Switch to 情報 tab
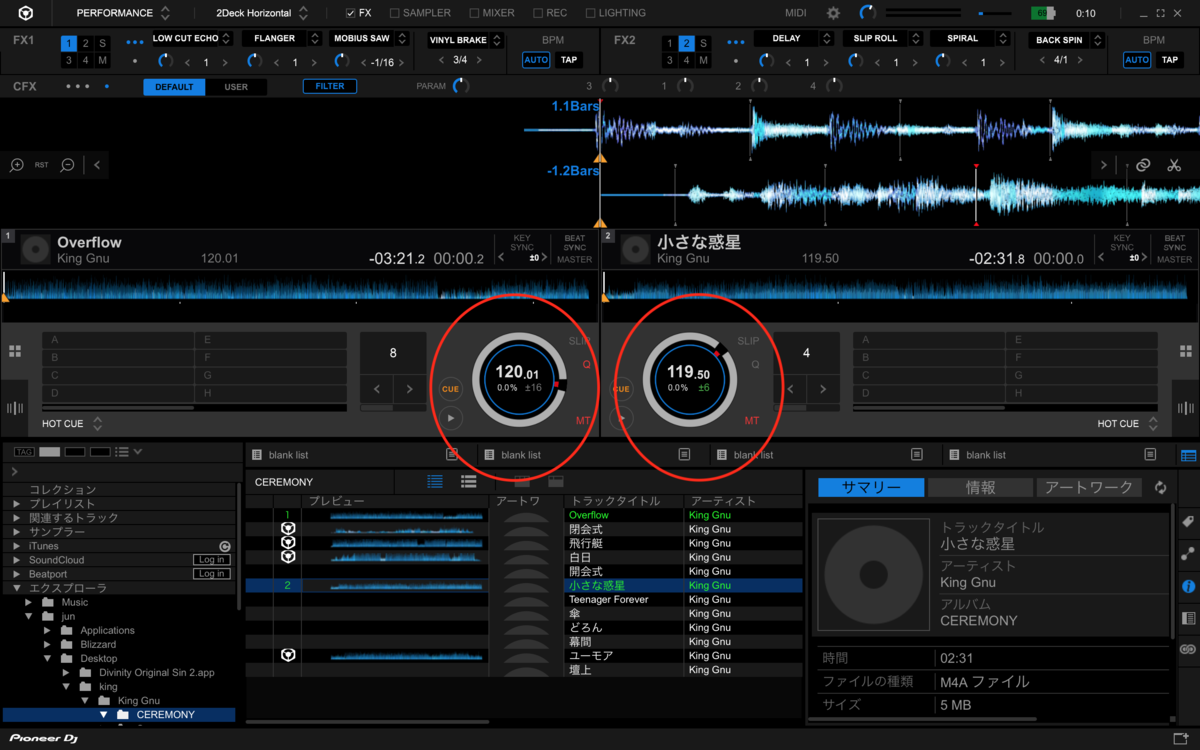The width and height of the screenshot is (1200, 750). 980,488
